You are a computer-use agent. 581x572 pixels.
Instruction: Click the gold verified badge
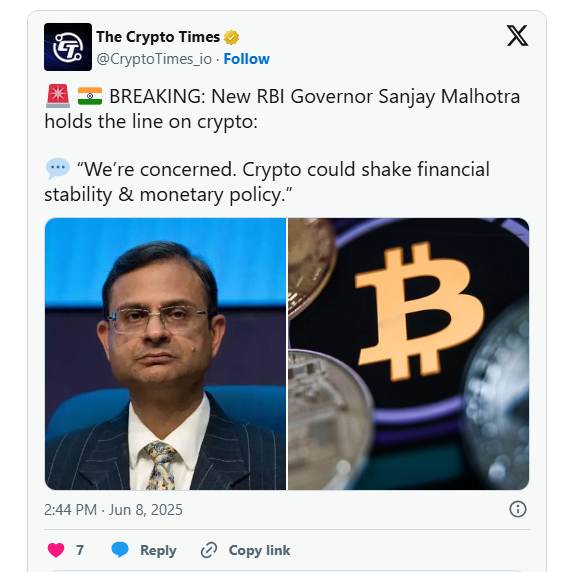point(231,37)
